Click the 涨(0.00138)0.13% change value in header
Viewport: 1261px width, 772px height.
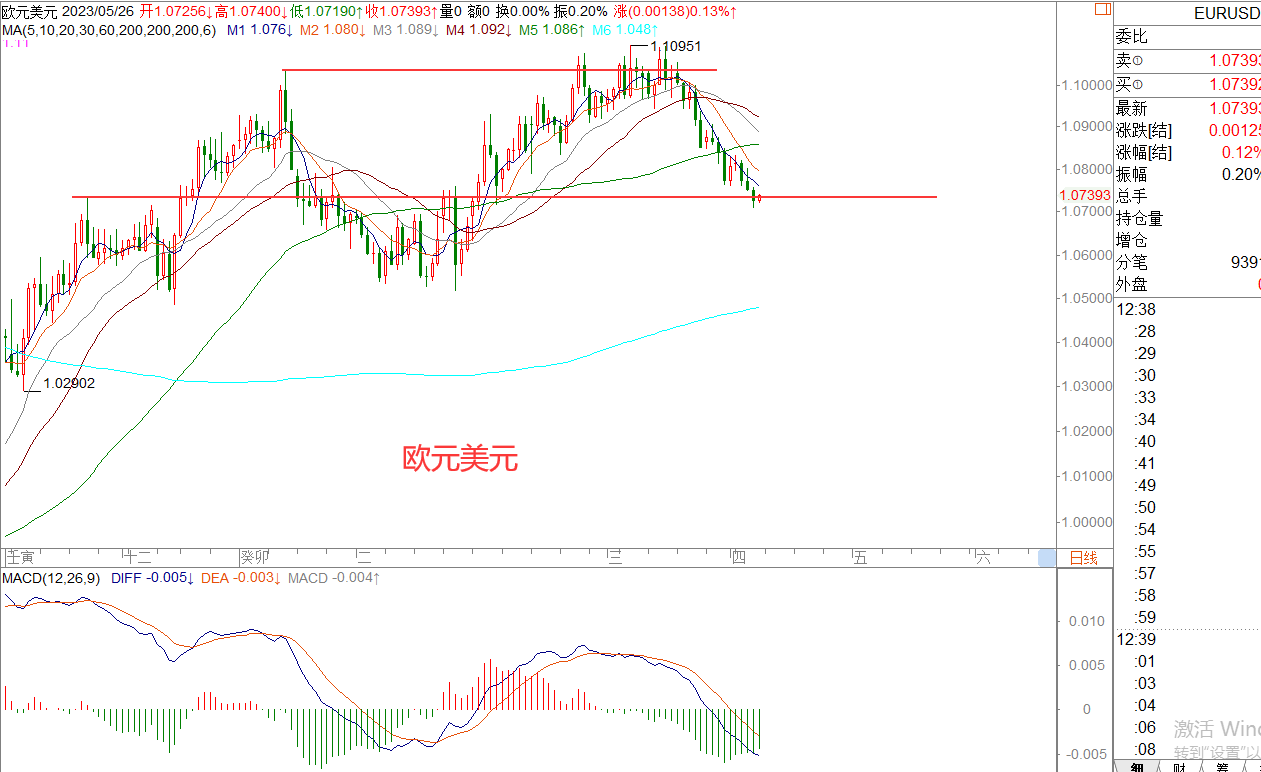coord(676,12)
